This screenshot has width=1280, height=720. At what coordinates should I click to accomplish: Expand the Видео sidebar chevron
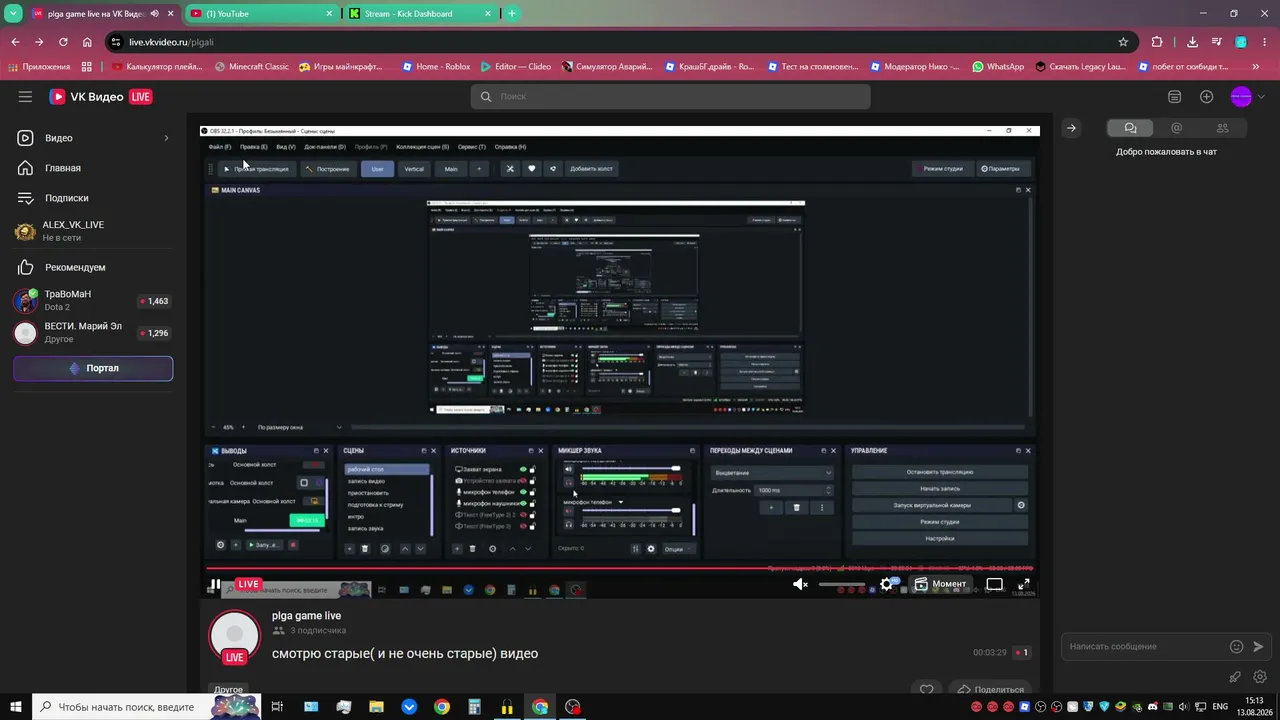coord(166,138)
